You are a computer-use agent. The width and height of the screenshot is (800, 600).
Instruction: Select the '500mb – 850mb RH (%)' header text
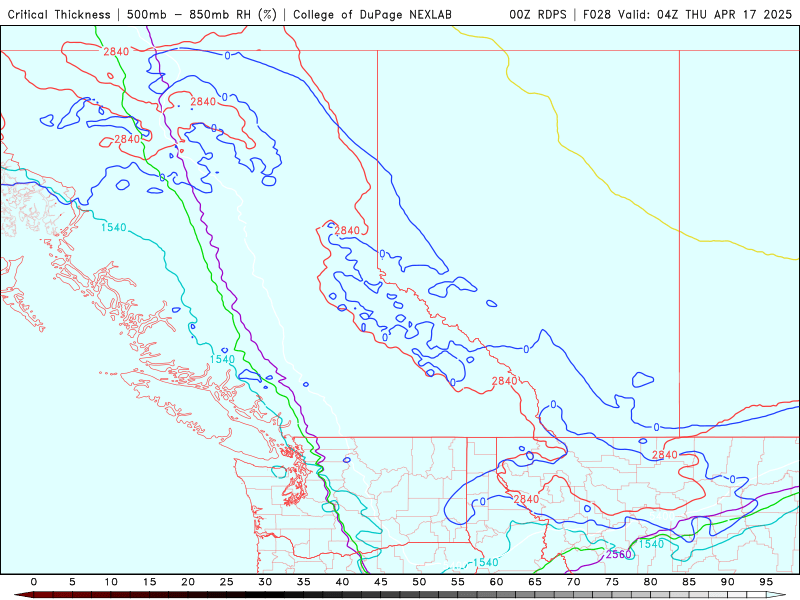click(202, 14)
